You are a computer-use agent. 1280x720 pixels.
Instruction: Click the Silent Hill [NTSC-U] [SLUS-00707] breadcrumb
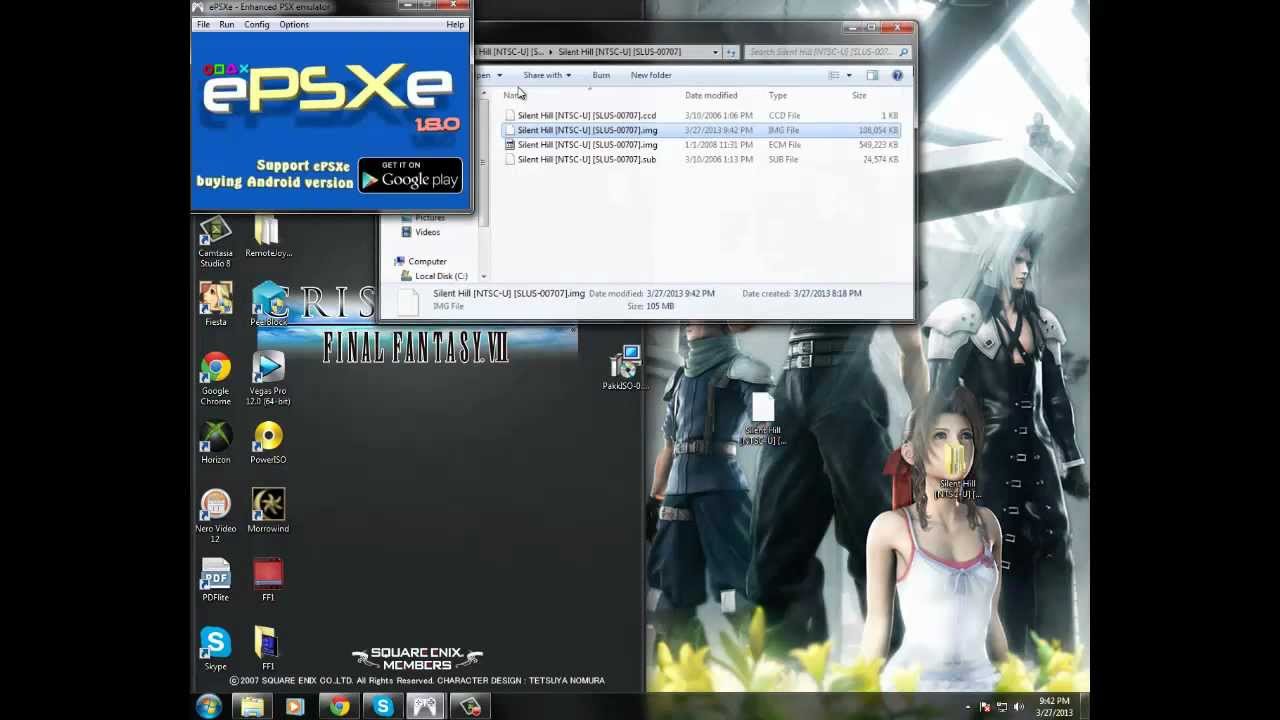(x=619, y=52)
